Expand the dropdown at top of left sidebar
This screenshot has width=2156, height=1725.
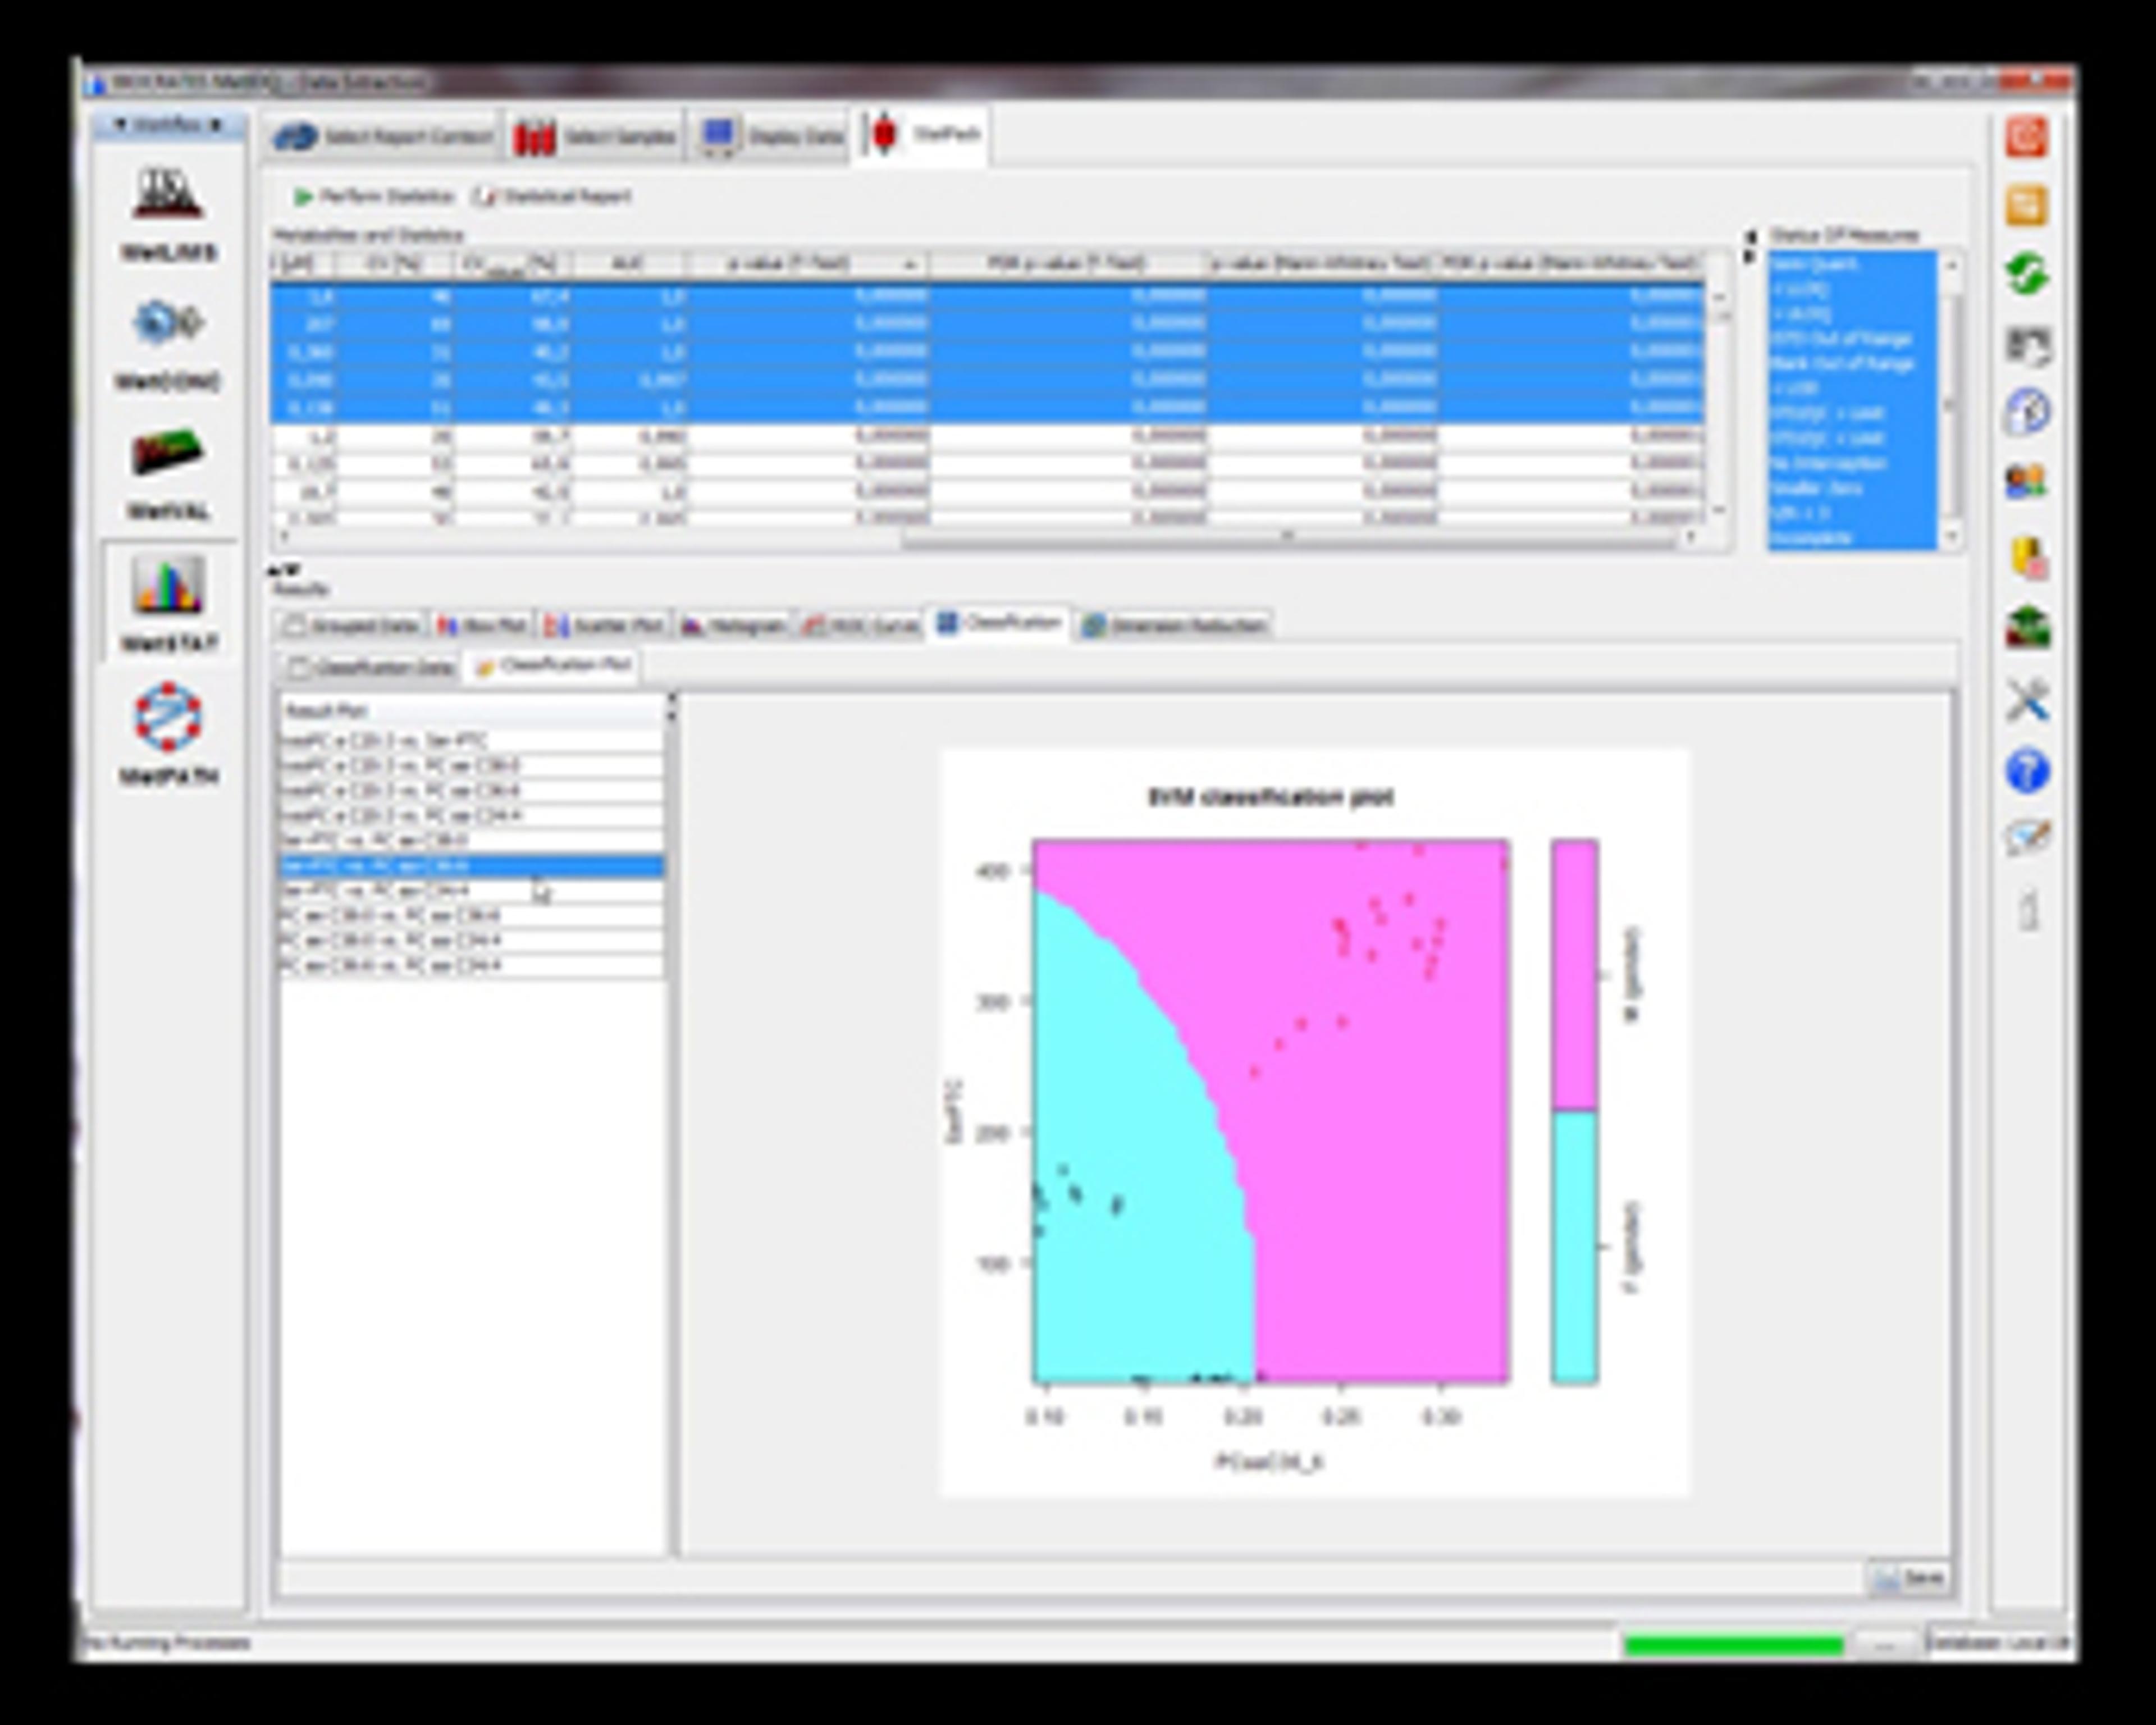[x=168, y=125]
